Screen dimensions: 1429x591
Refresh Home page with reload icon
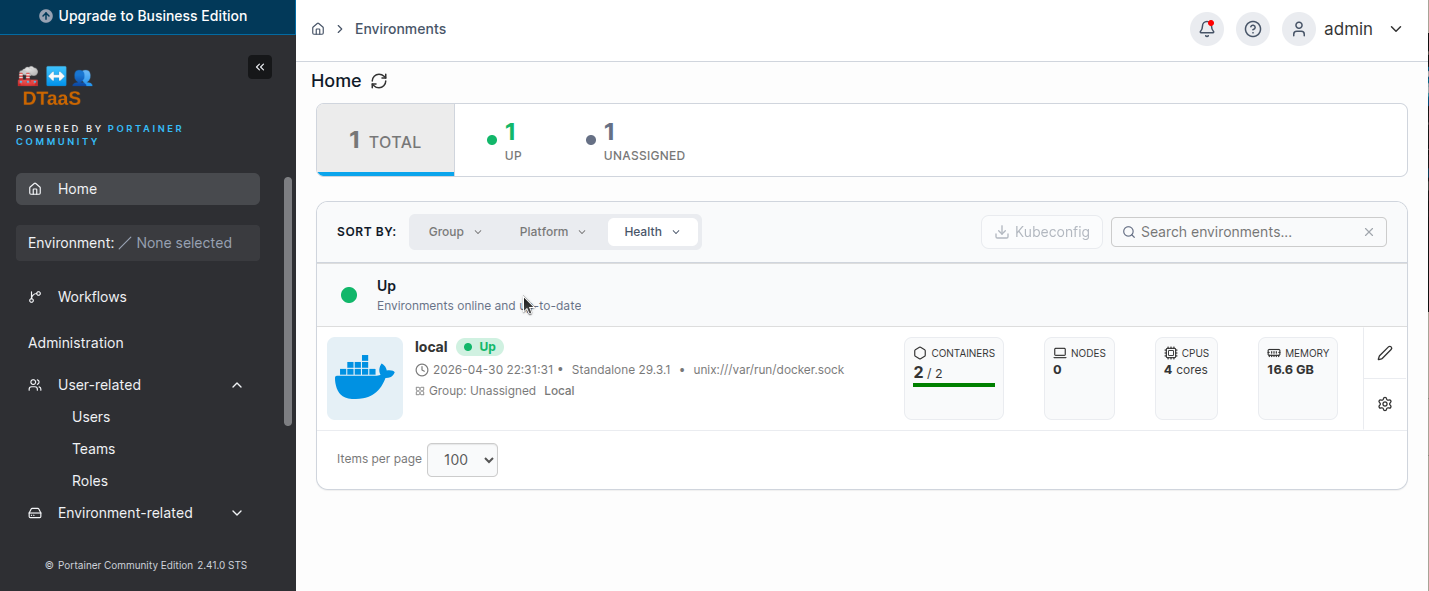click(379, 81)
